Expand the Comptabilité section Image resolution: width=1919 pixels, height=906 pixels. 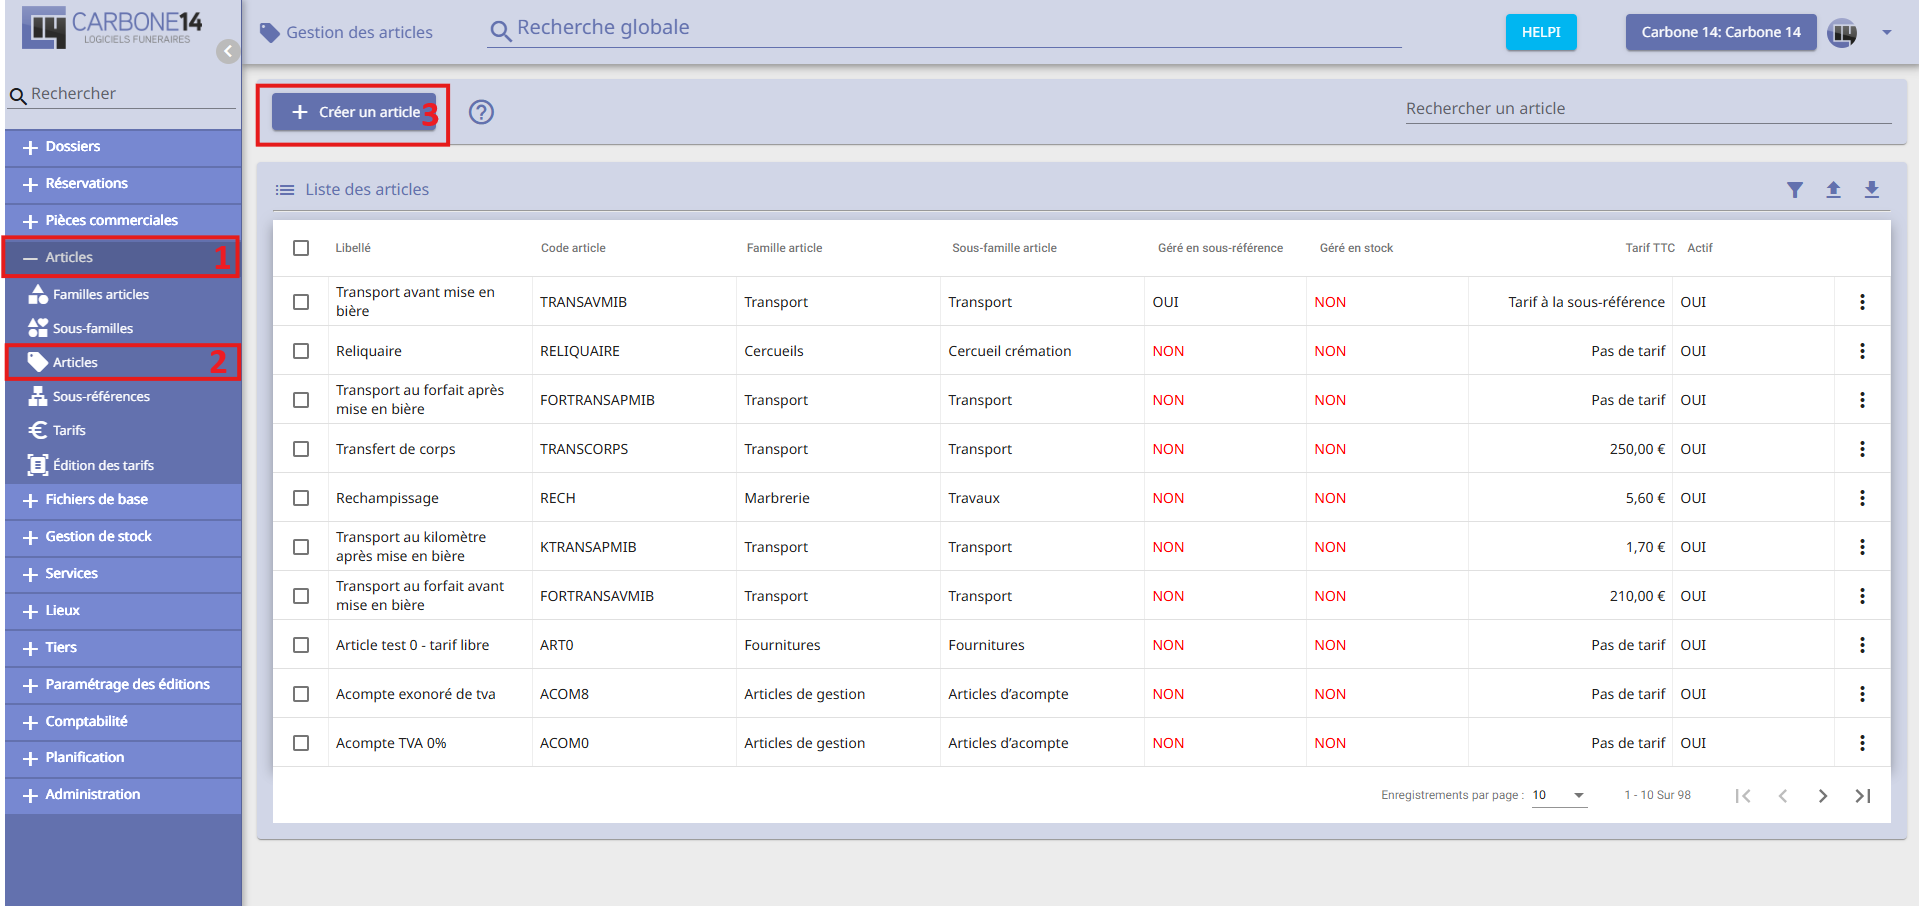click(123, 722)
